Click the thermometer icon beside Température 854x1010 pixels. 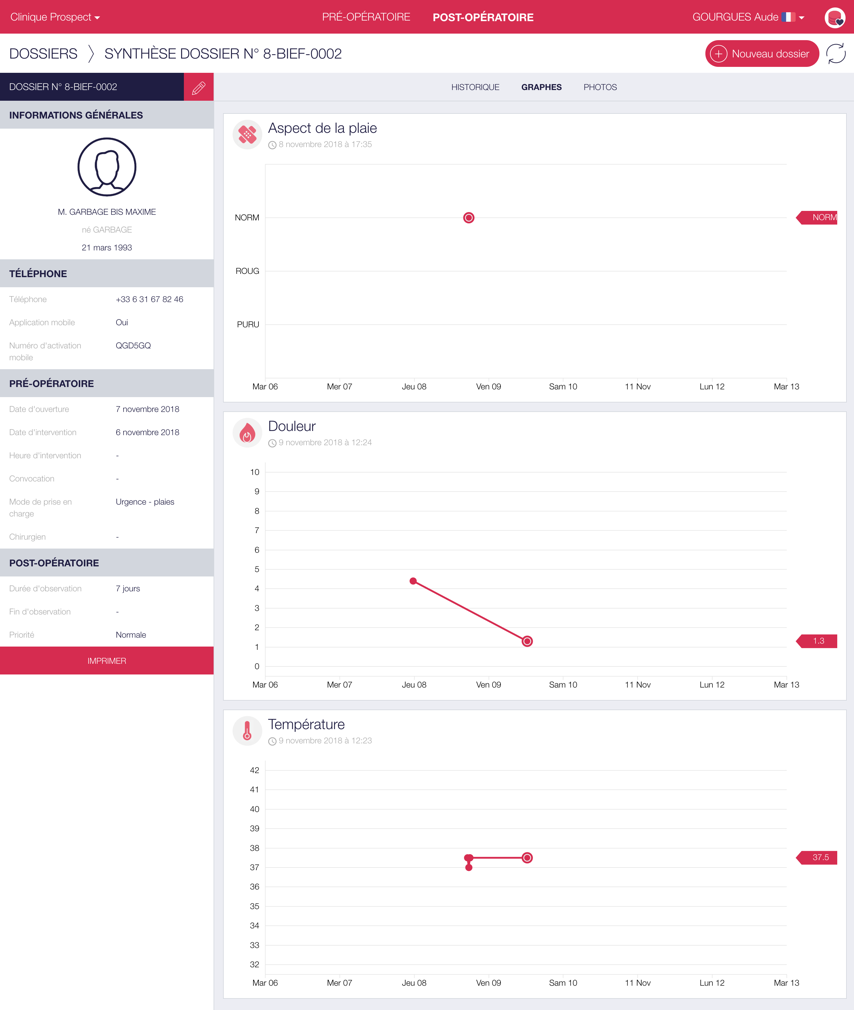pyautogui.click(x=247, y=731)
